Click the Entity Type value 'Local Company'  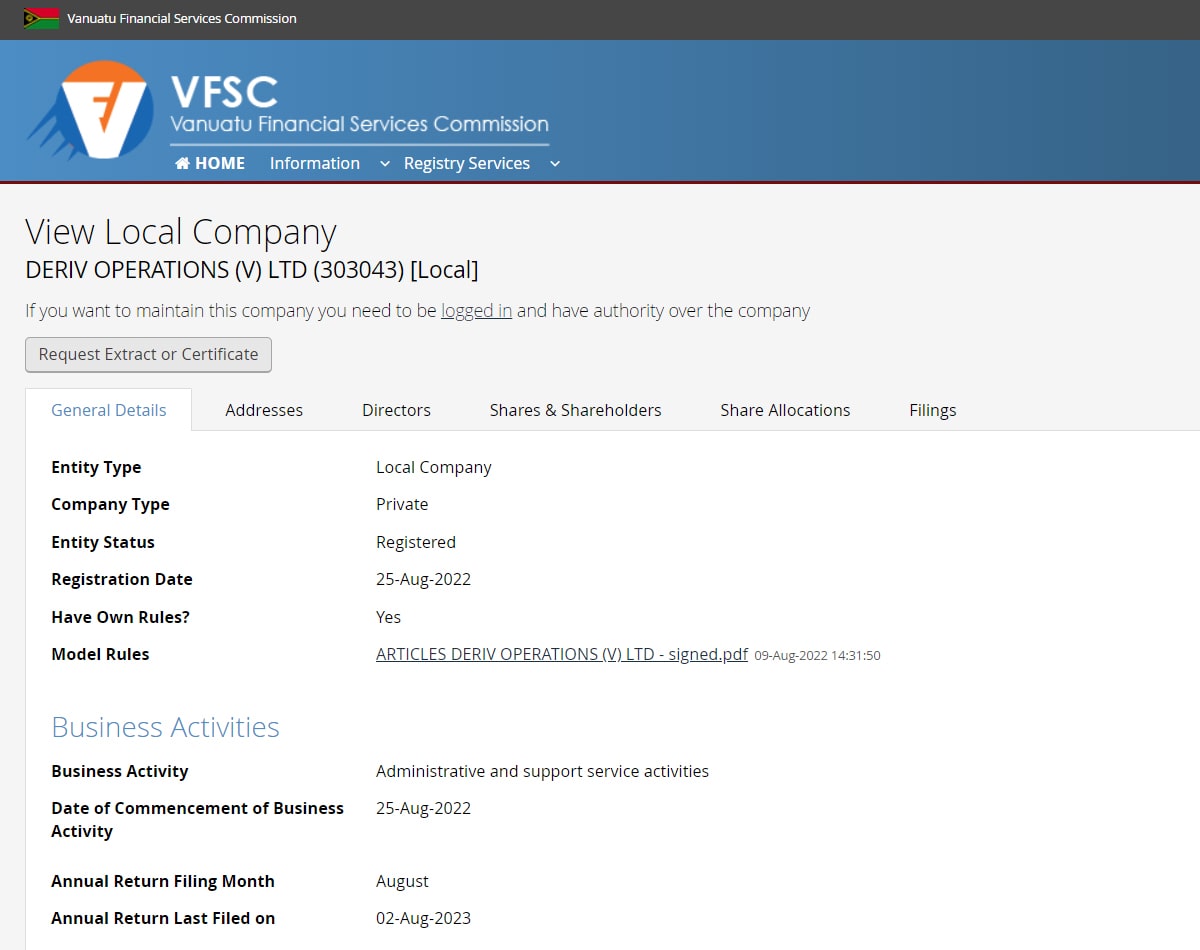coord(434,467)
